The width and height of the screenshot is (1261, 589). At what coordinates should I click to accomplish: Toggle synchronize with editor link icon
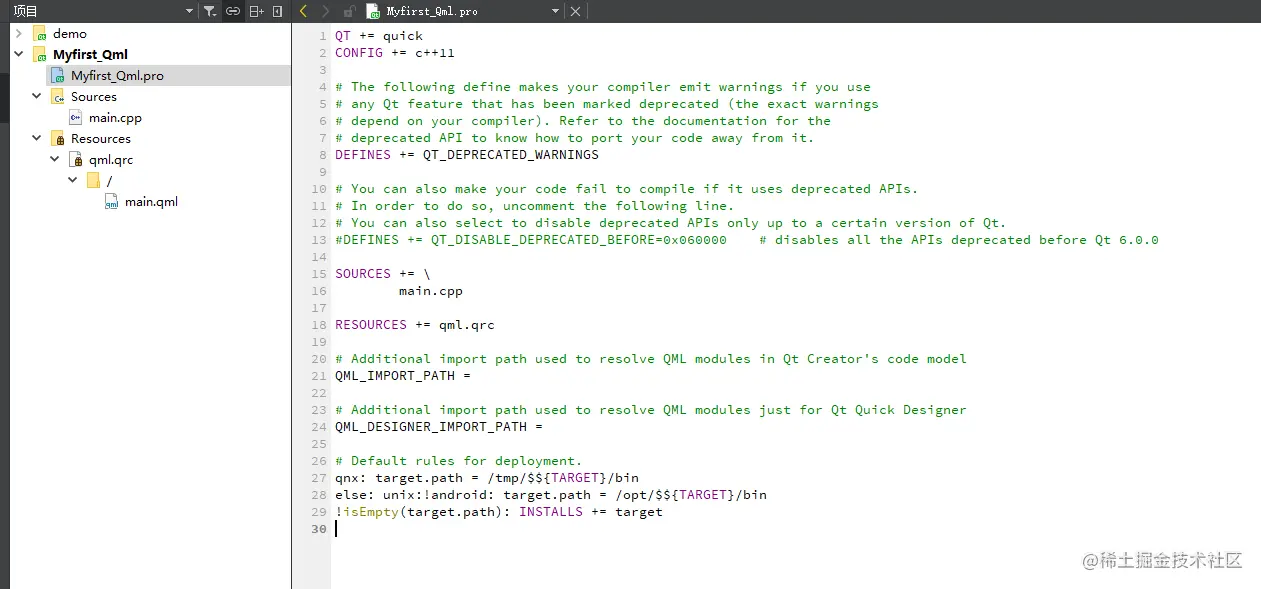232,11
